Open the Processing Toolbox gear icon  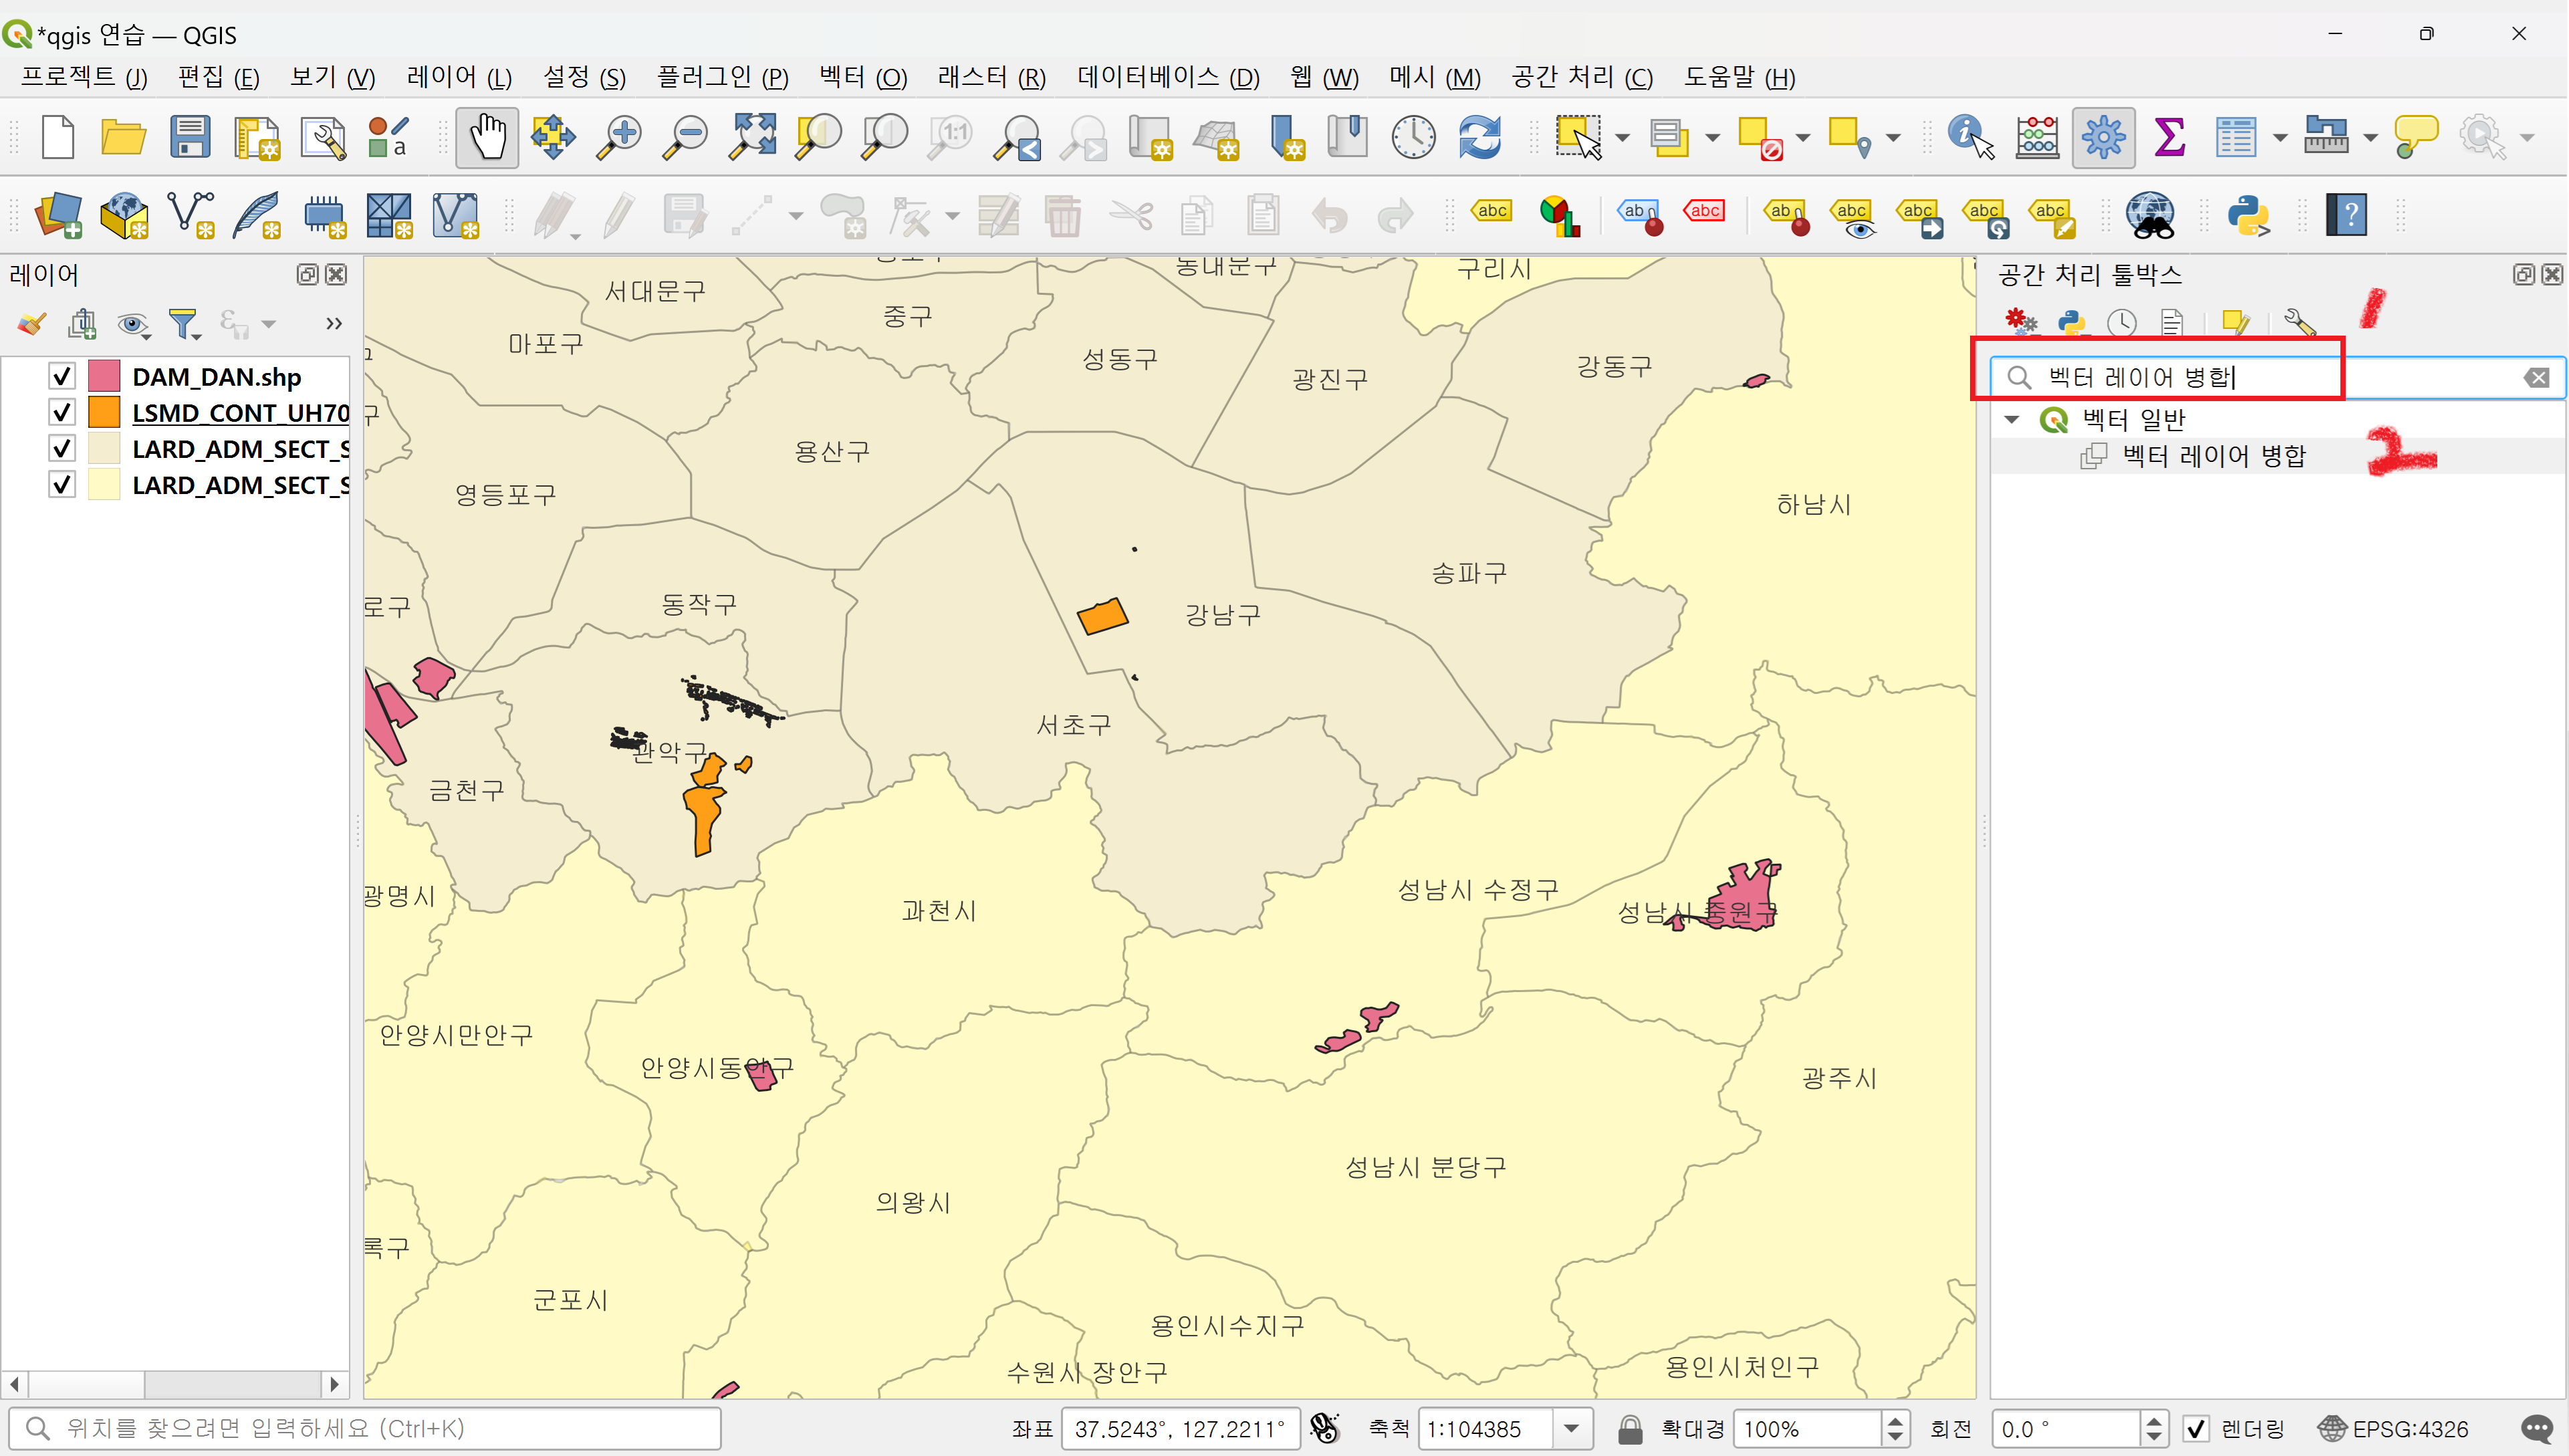click(x=2103, y=137)
